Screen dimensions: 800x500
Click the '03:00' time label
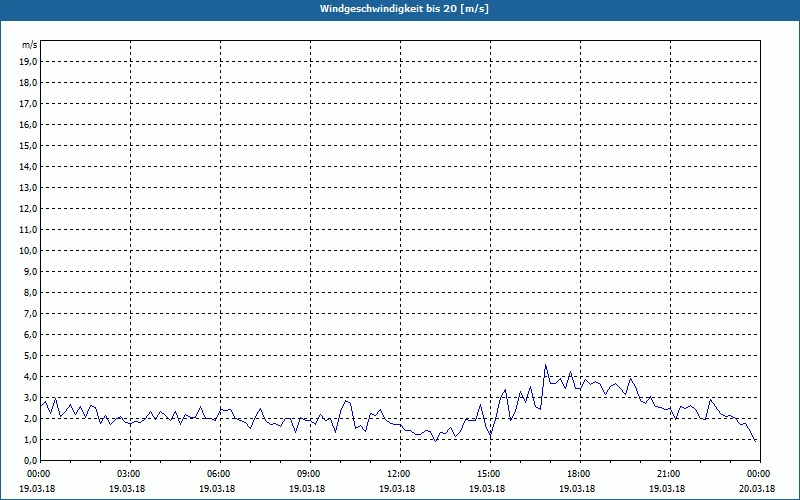pyautogui.click(x=128, y=474)
